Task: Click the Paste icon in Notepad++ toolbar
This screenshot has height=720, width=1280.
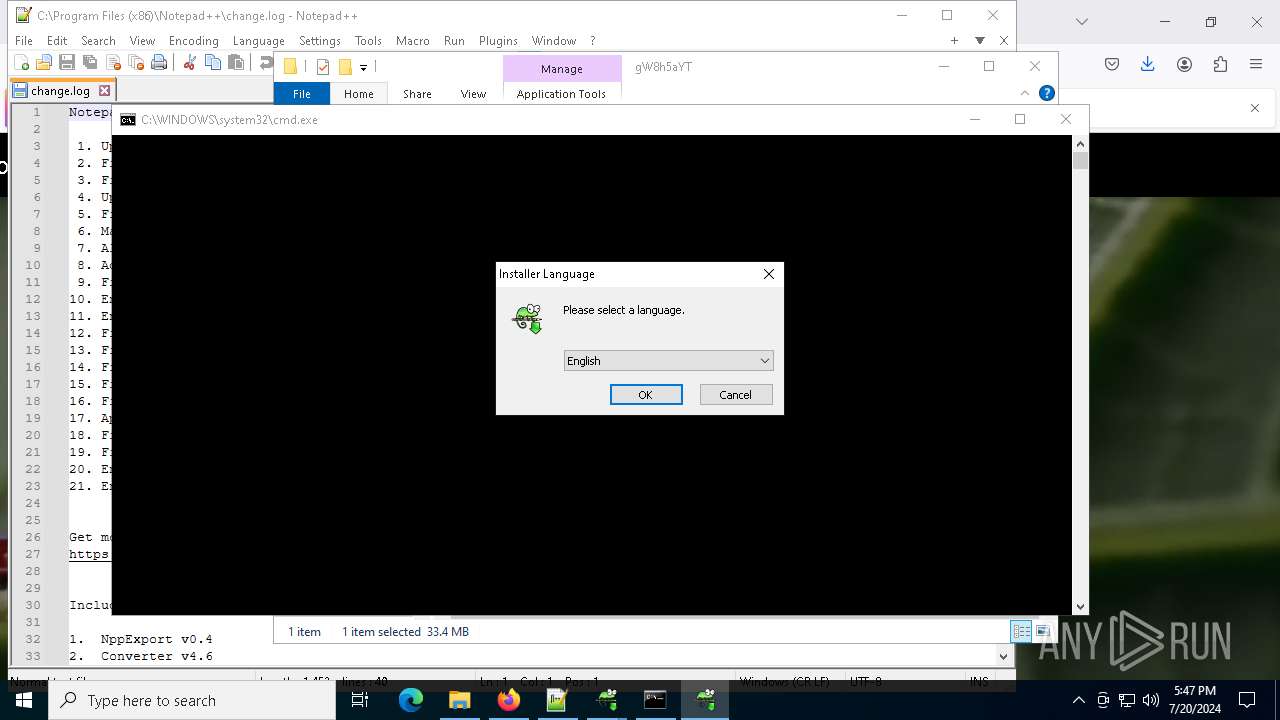Action: (236, 63)
